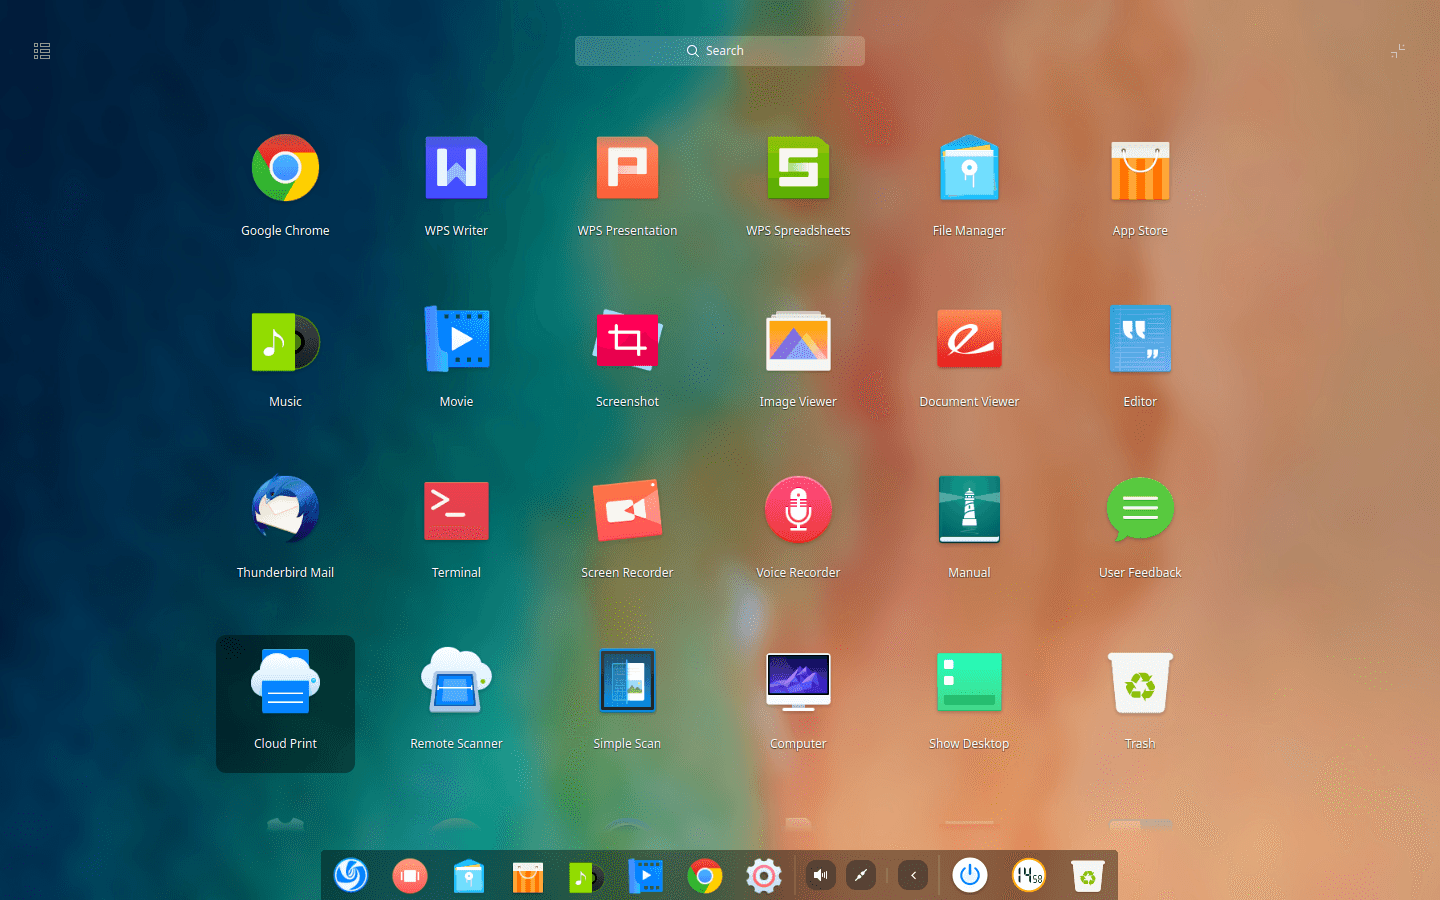Open User Feedback
The width and height of the screenshot is (1440, 900).
(1140, 510)
